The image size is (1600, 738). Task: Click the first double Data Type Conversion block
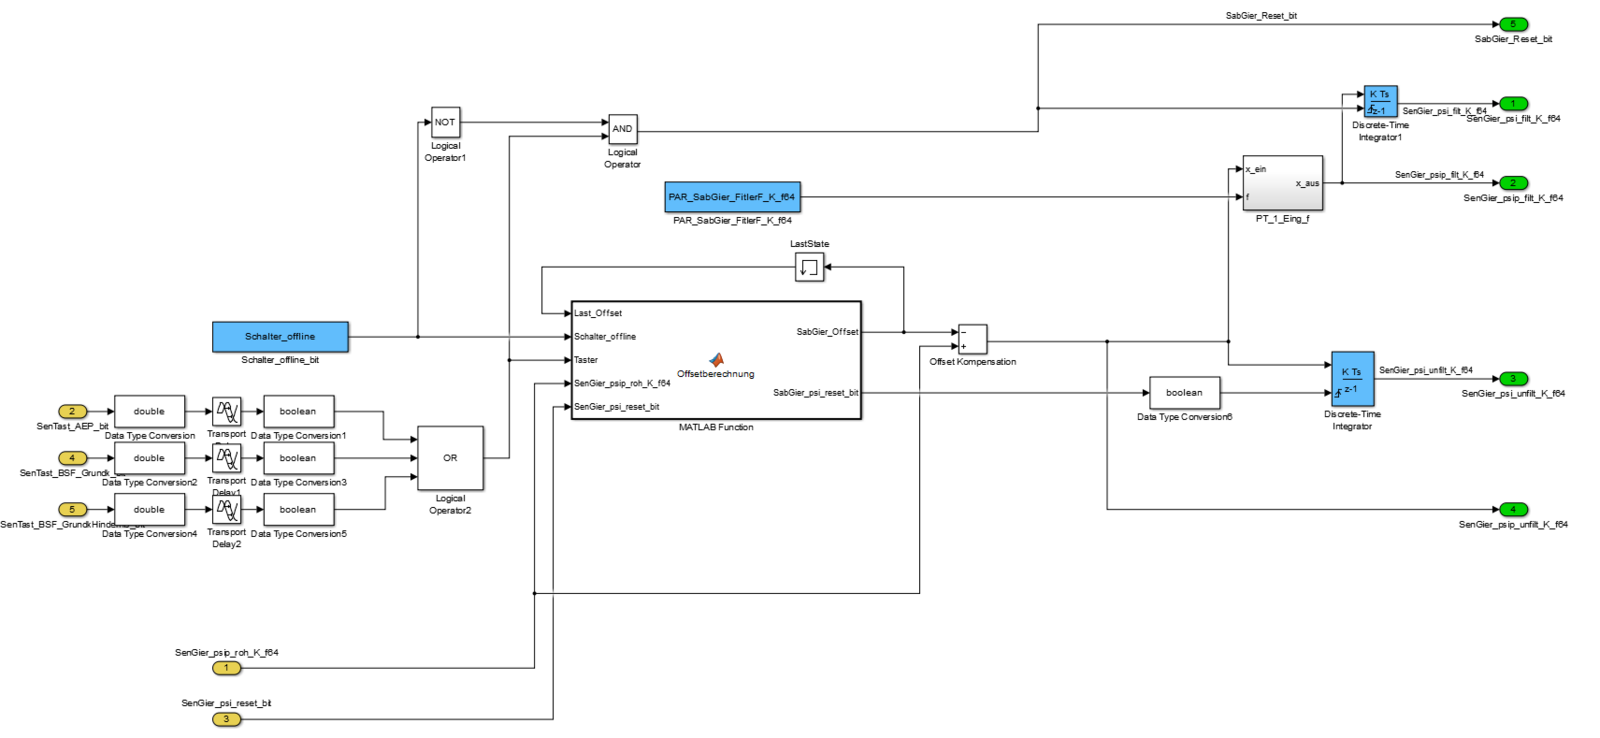coord(149,411)
